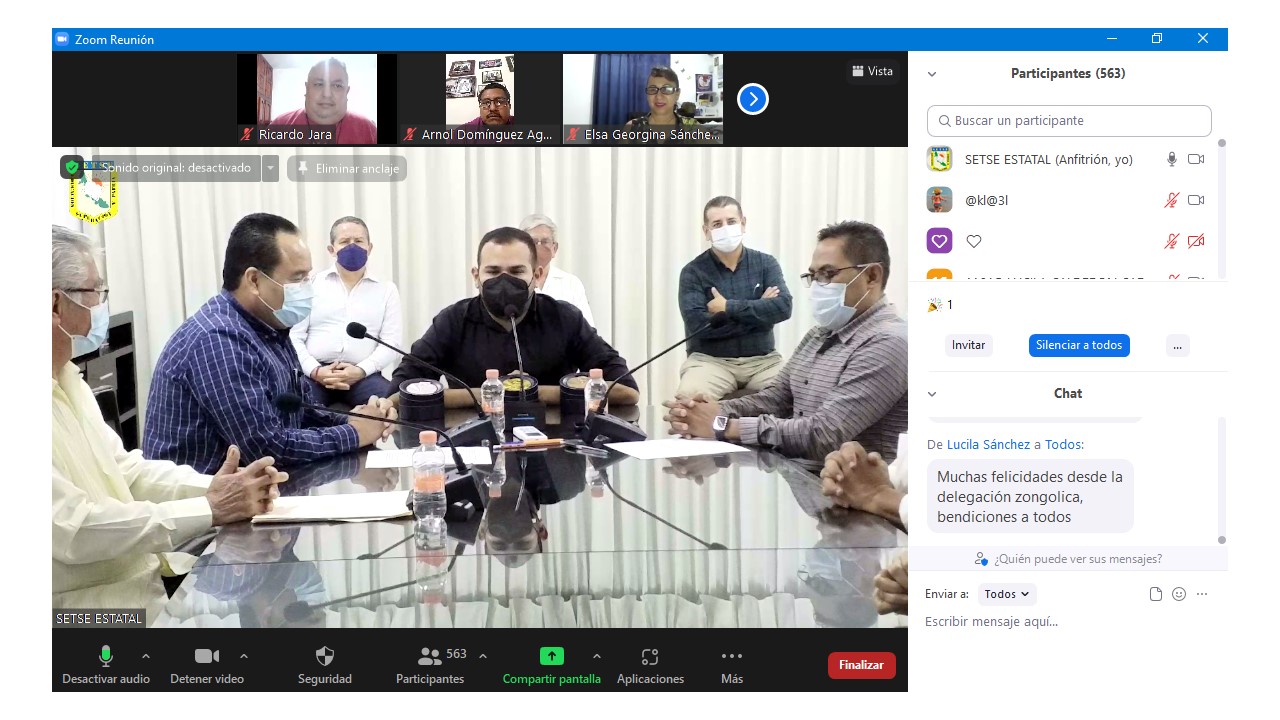Open the arrow menu beside toolbar Participantes
Screen dimensions: 1280x720
pyautogui.click(x=483, y=656)
